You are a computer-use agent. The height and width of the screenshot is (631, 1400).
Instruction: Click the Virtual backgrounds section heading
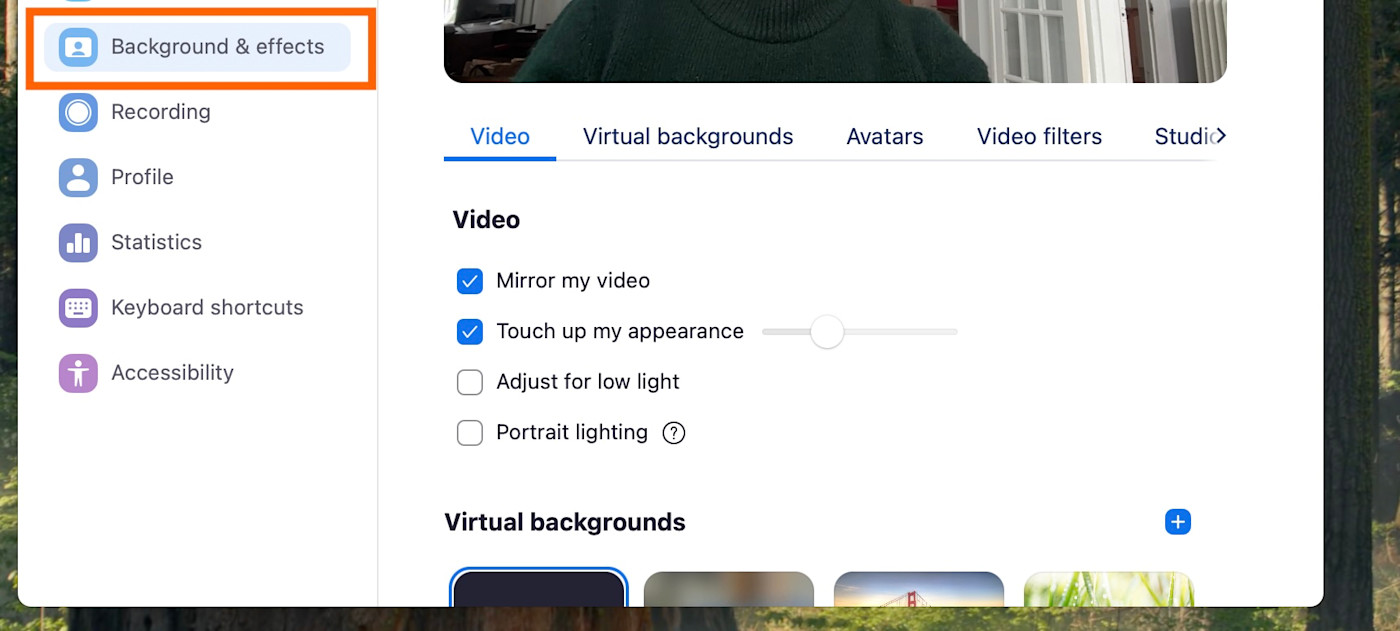pos(565,522)
